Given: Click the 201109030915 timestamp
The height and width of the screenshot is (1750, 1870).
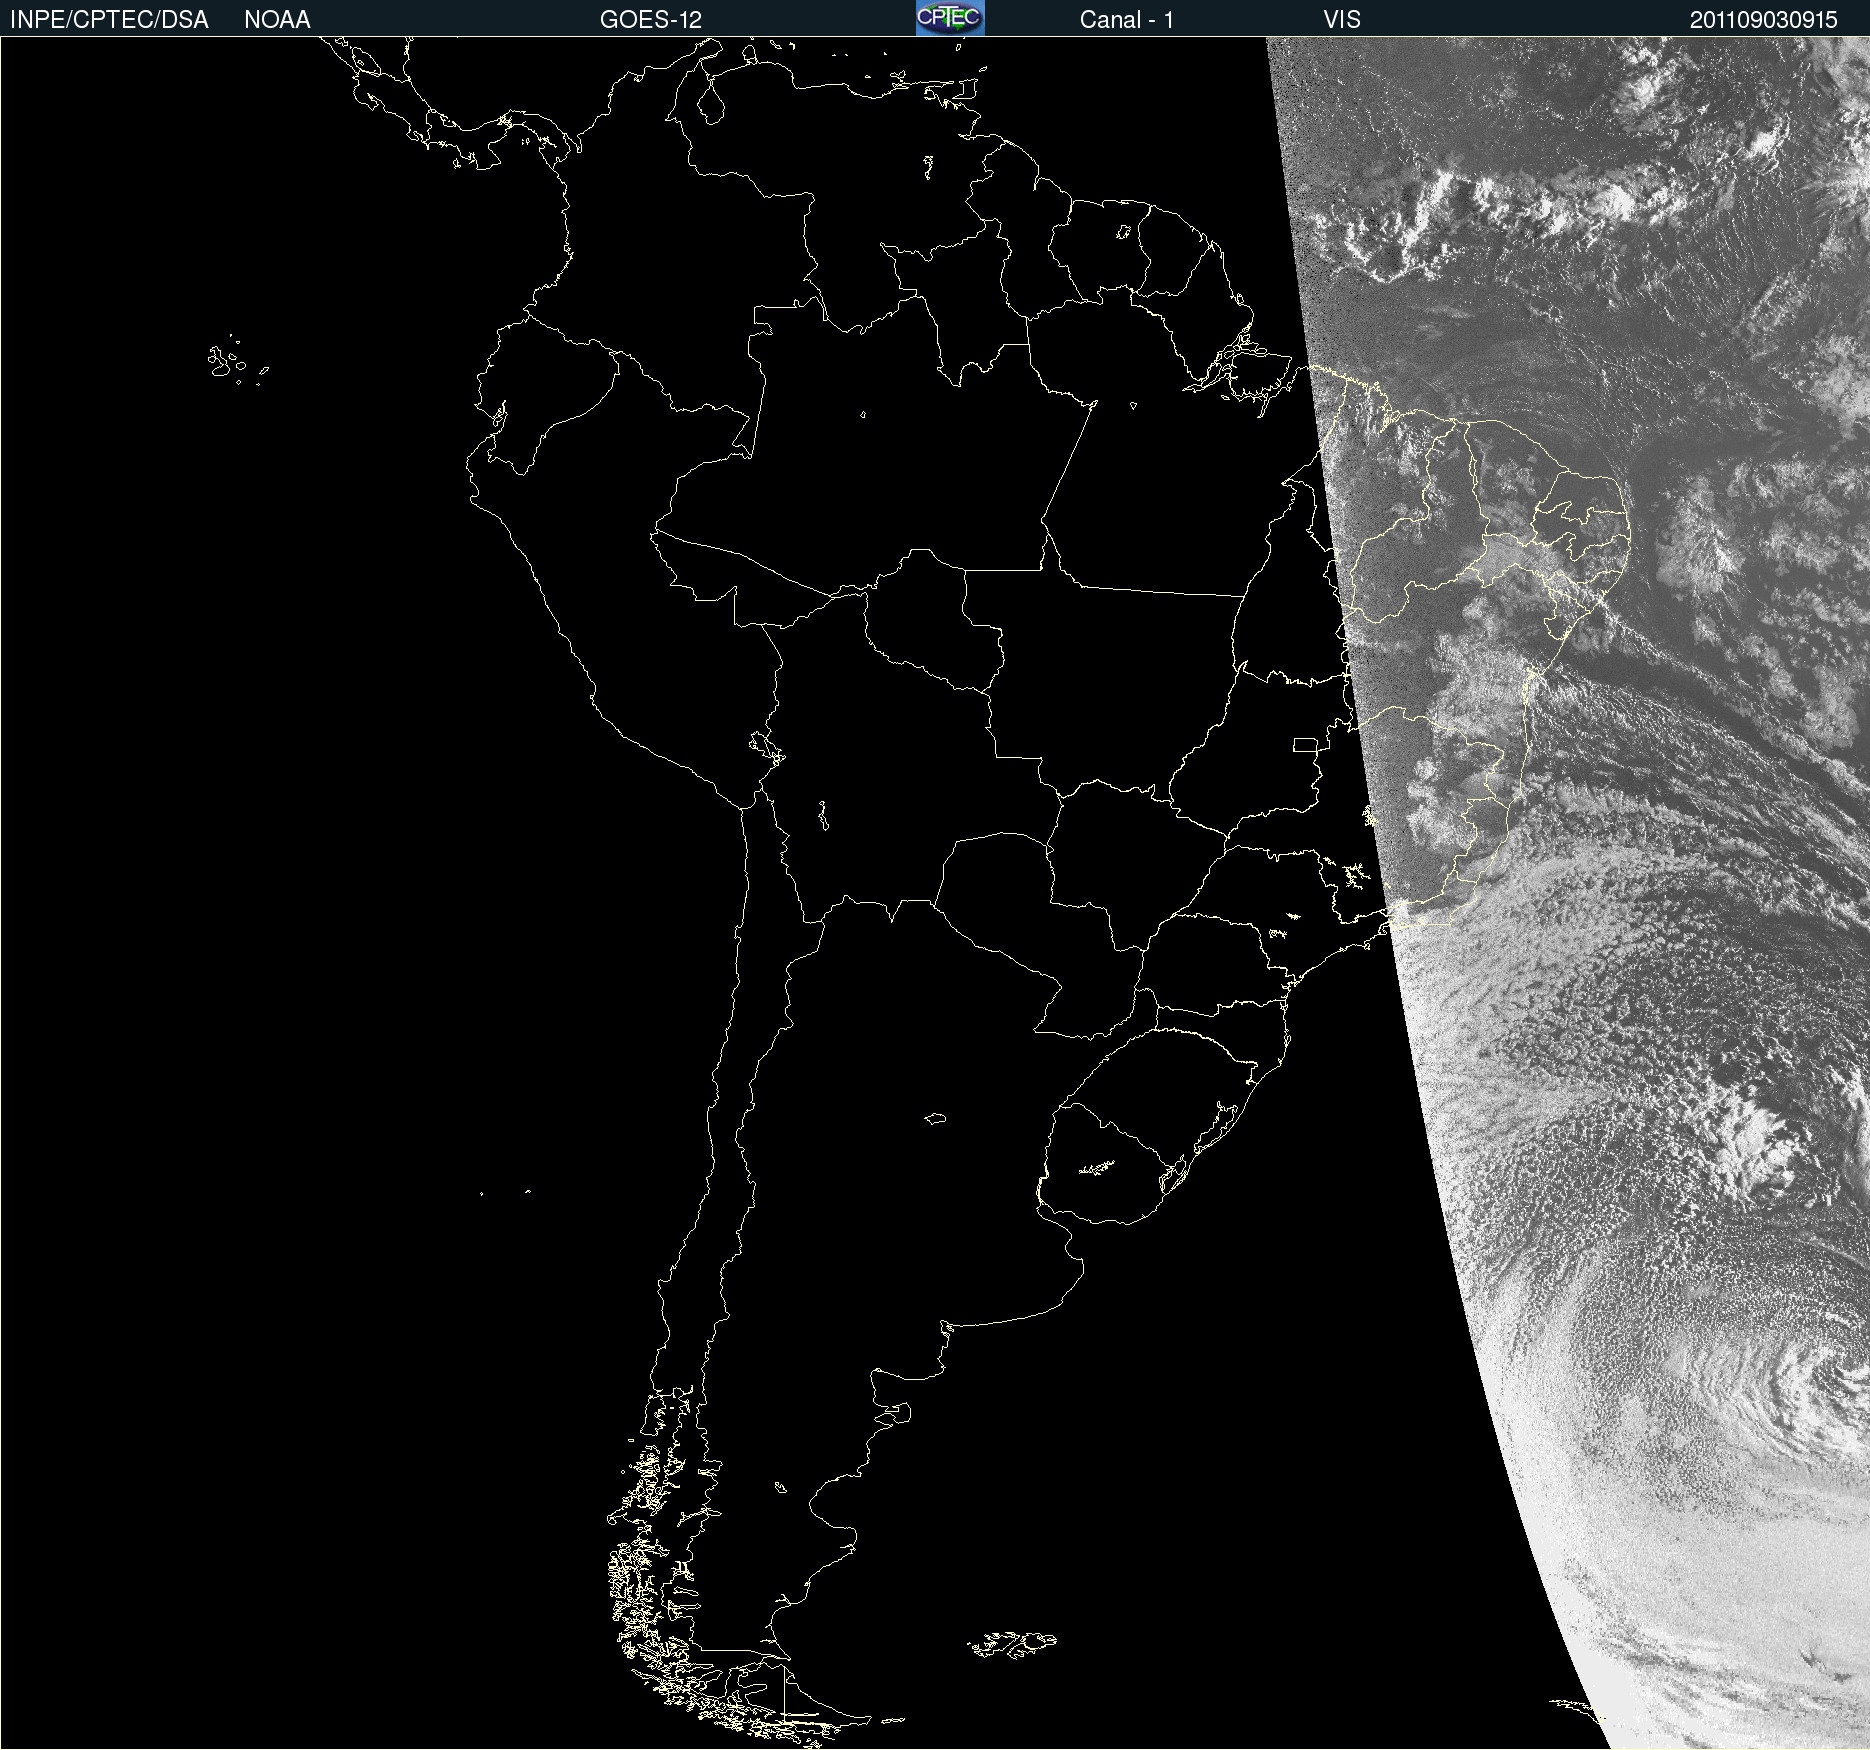Looking at the screenshot, I should tap(1764, 20).
